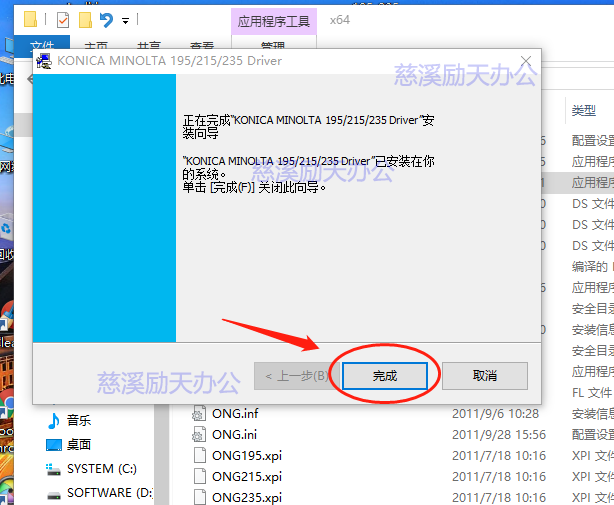This screenshot has height=505, width=614.
Task: Select the ONG235.xpi file
Action: click(x=246, y=497)
